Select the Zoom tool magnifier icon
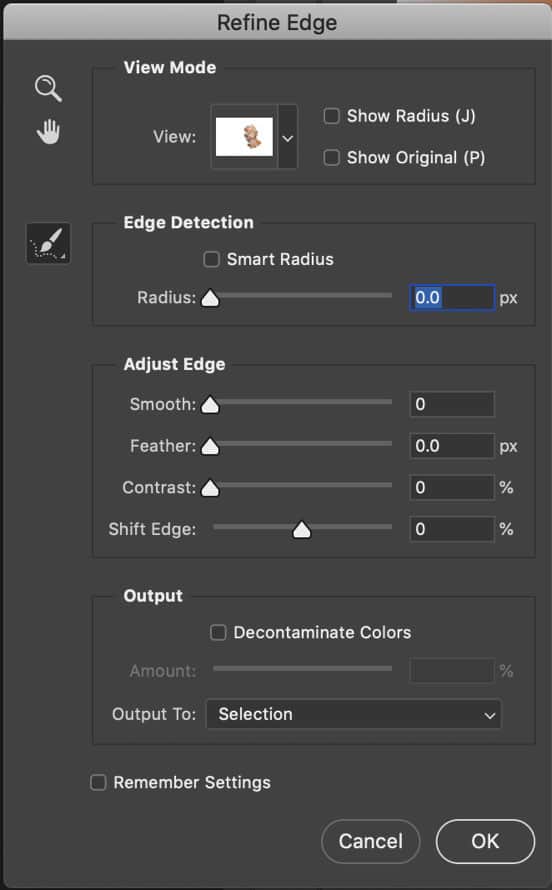 [x=48, y=89]
